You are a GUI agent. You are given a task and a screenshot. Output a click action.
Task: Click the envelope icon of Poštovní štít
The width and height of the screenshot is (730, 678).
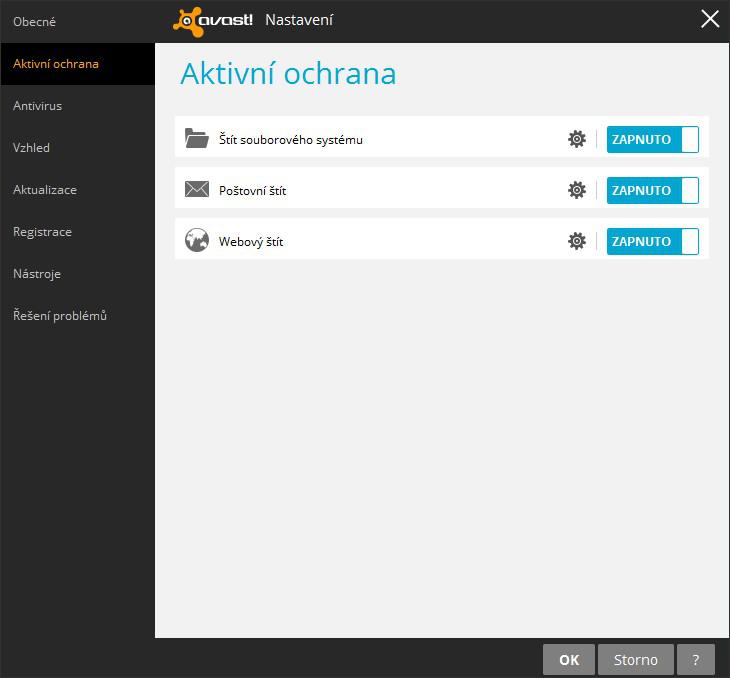click(197, 190)
